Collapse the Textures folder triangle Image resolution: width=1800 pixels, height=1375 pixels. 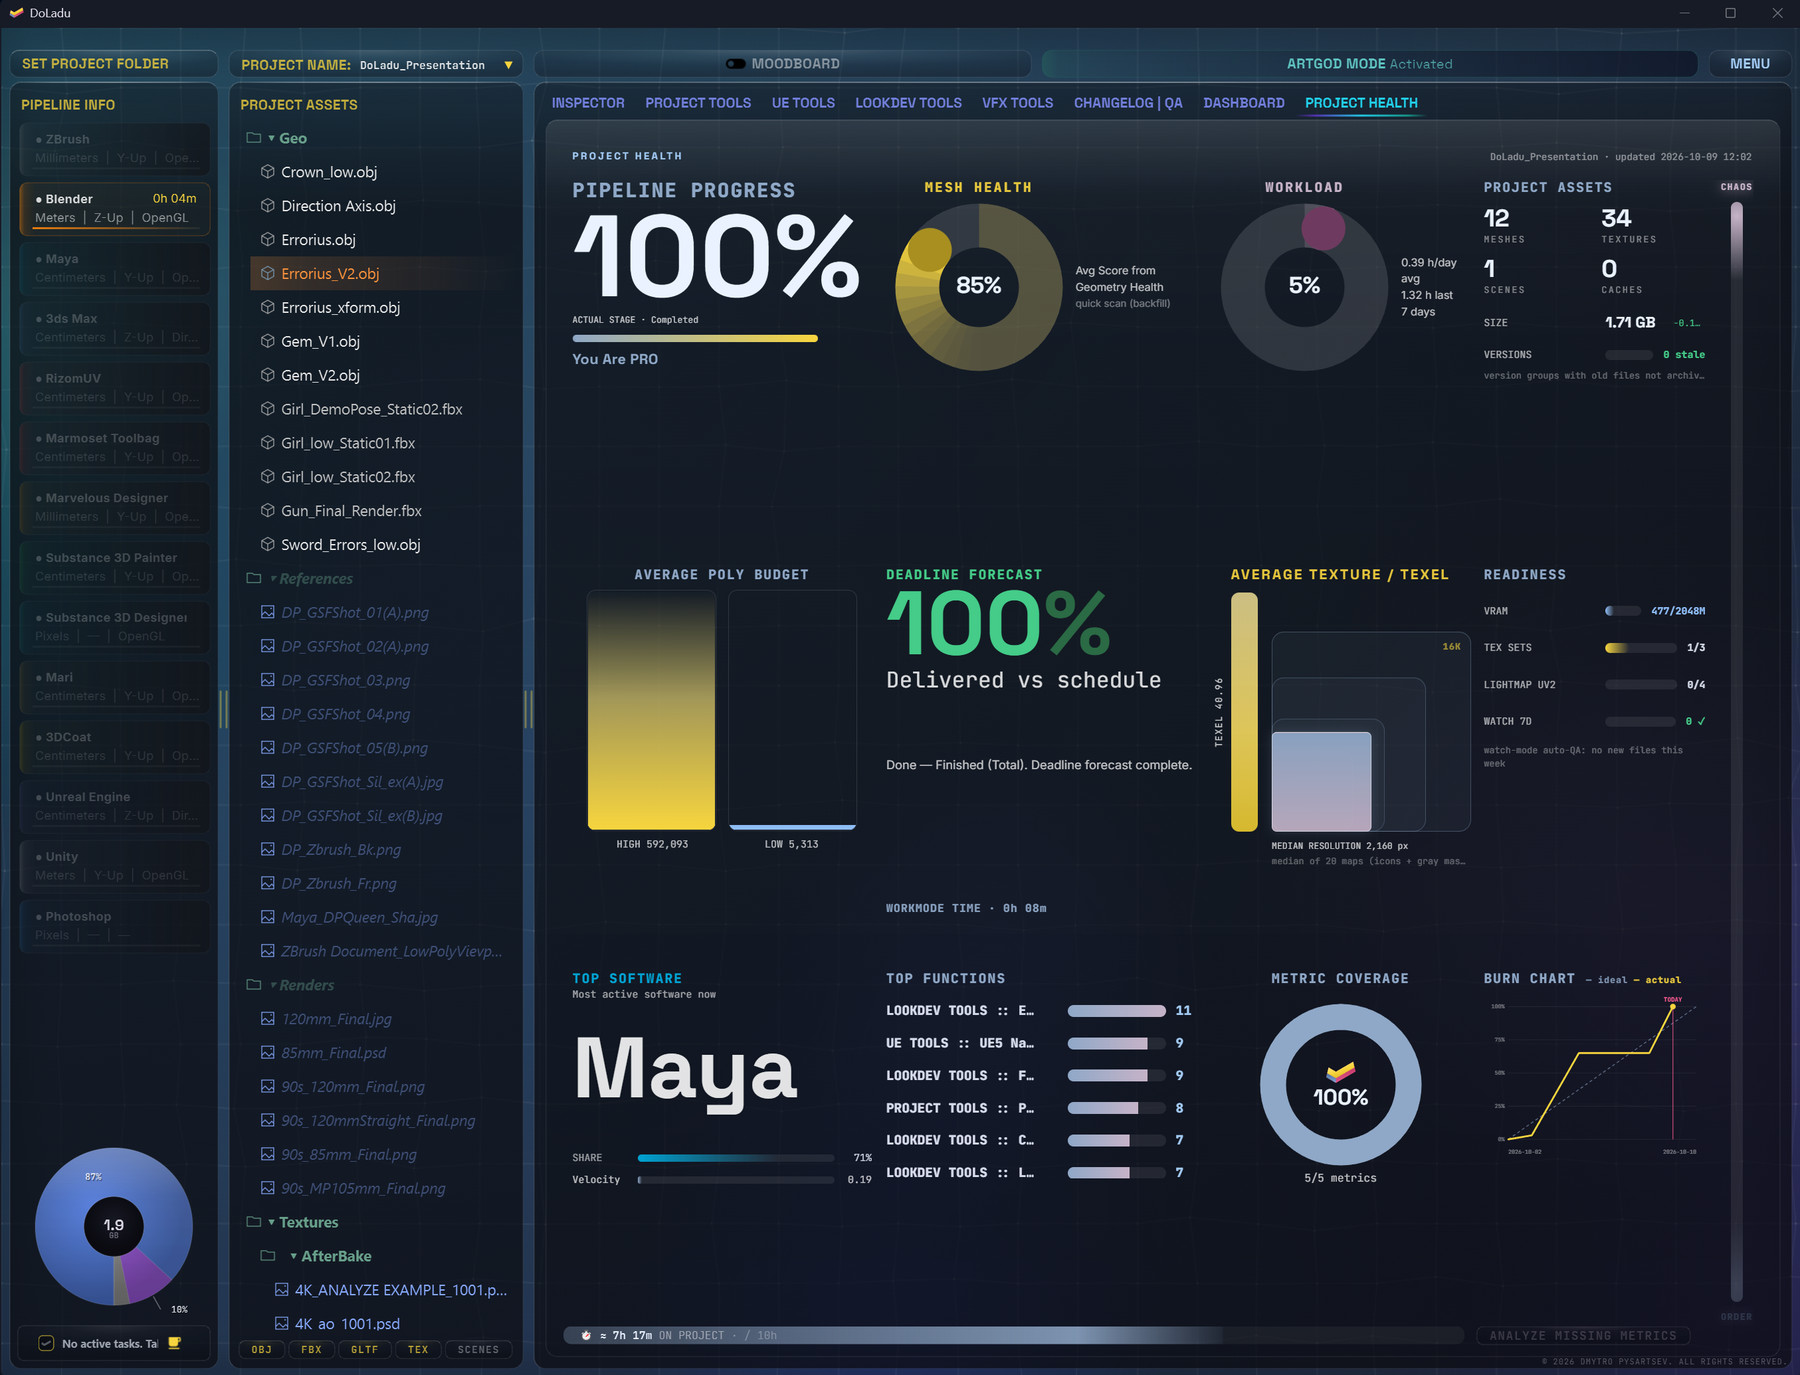271,1222
